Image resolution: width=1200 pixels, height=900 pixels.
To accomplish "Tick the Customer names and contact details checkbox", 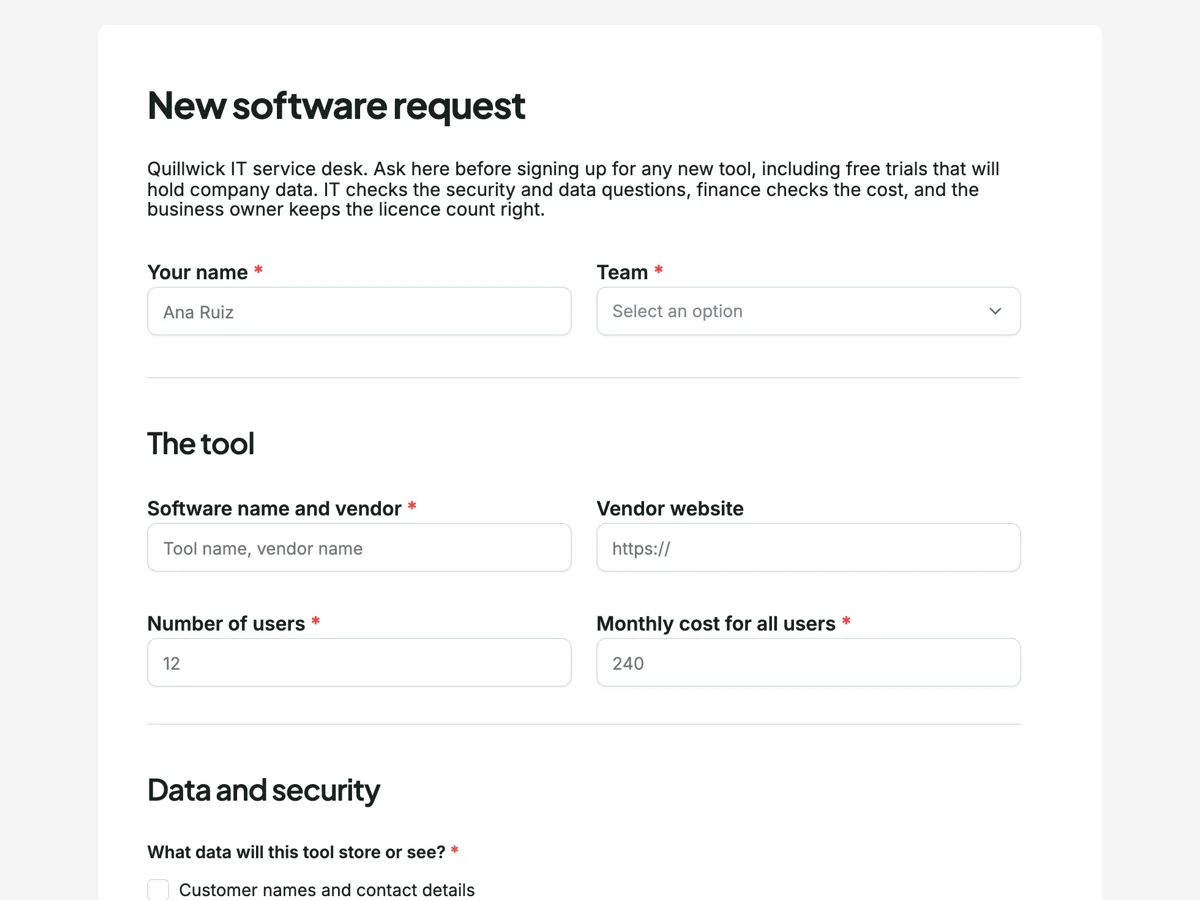I will tap(158, 890).
